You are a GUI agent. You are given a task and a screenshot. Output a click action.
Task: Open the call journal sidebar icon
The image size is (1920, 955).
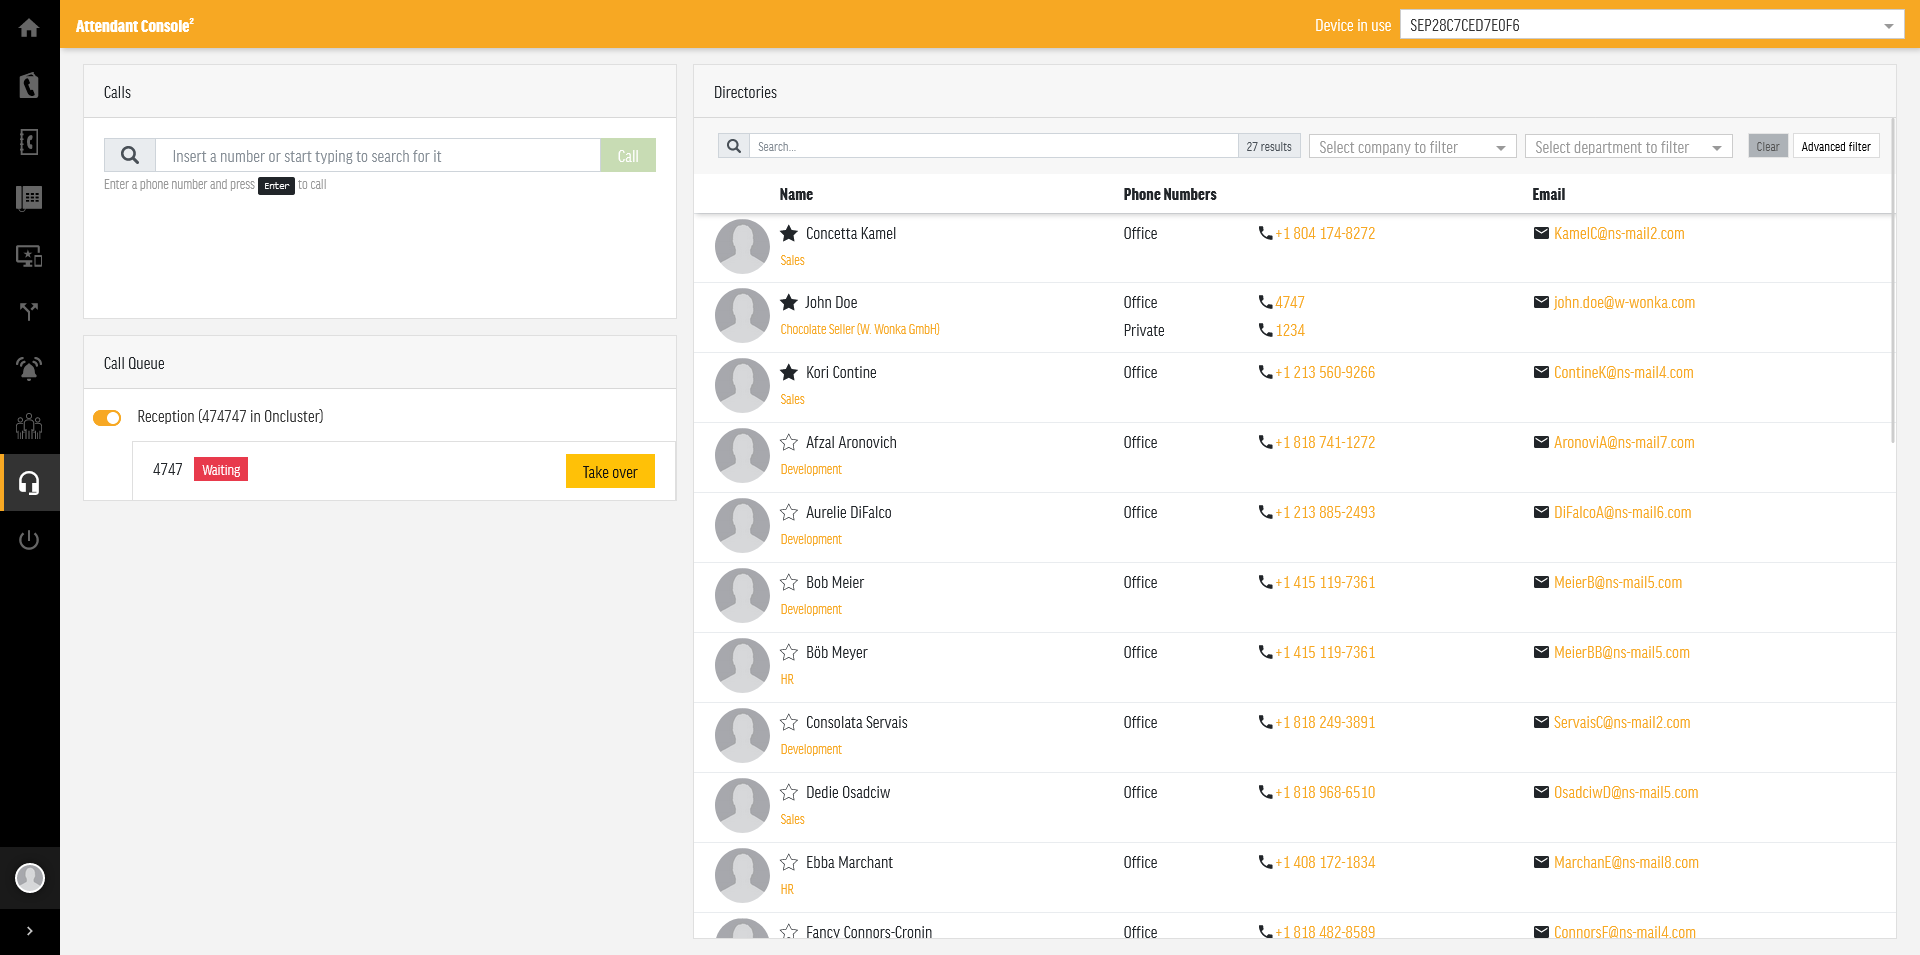[x=29, y=85]
